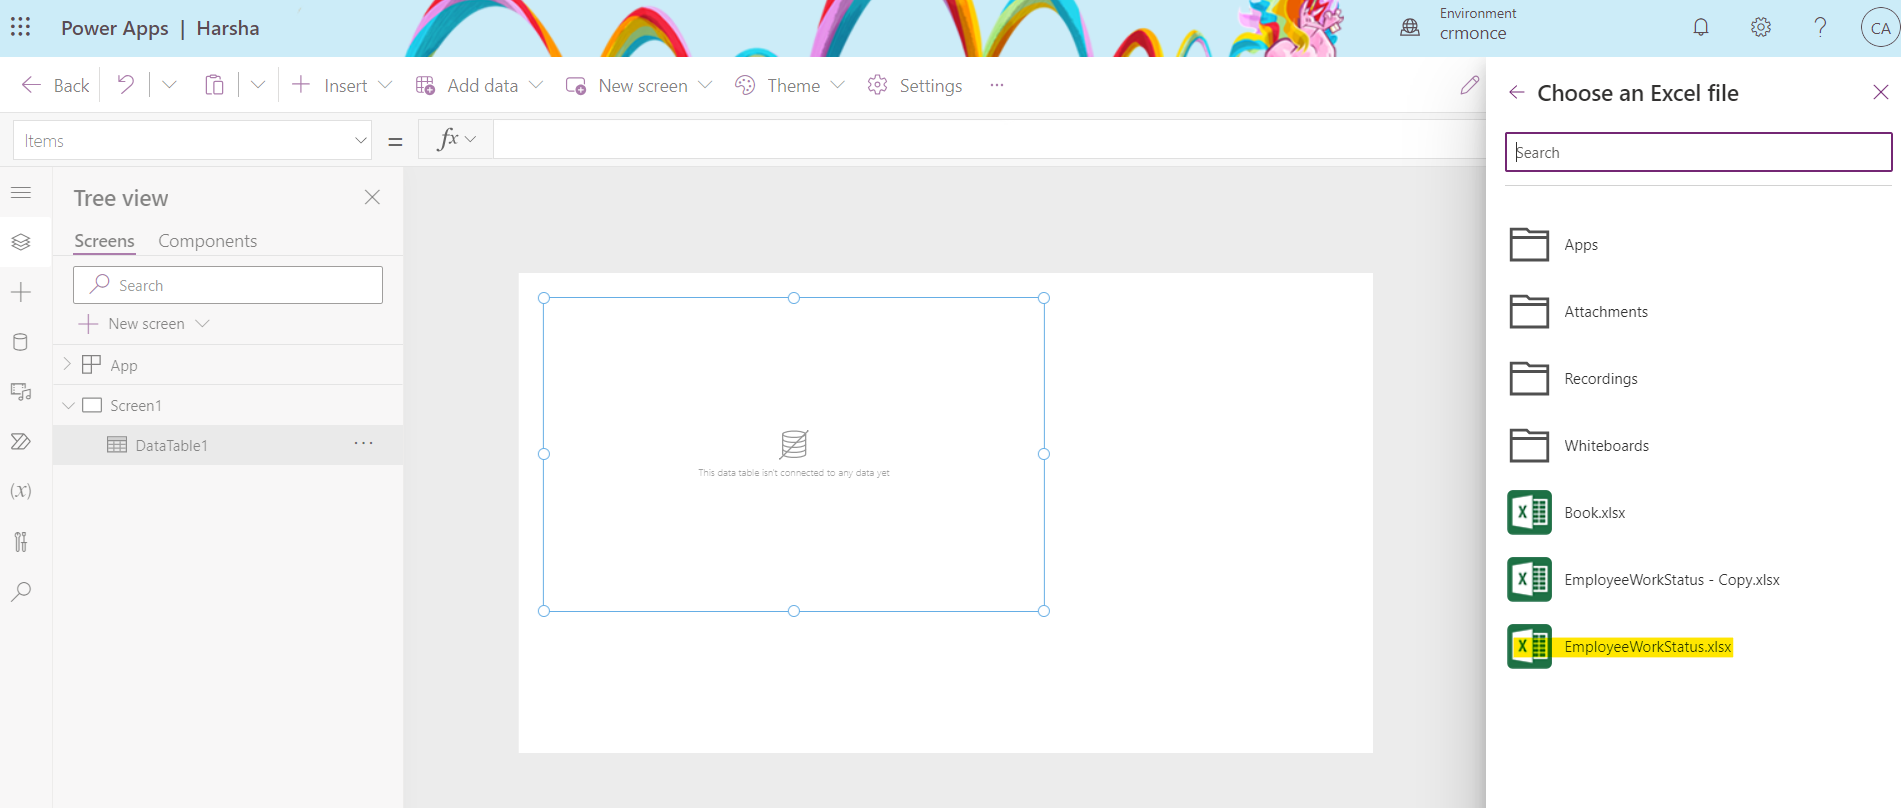
Task: Expand the Add data chevron
Action: [x=536, y=85]
